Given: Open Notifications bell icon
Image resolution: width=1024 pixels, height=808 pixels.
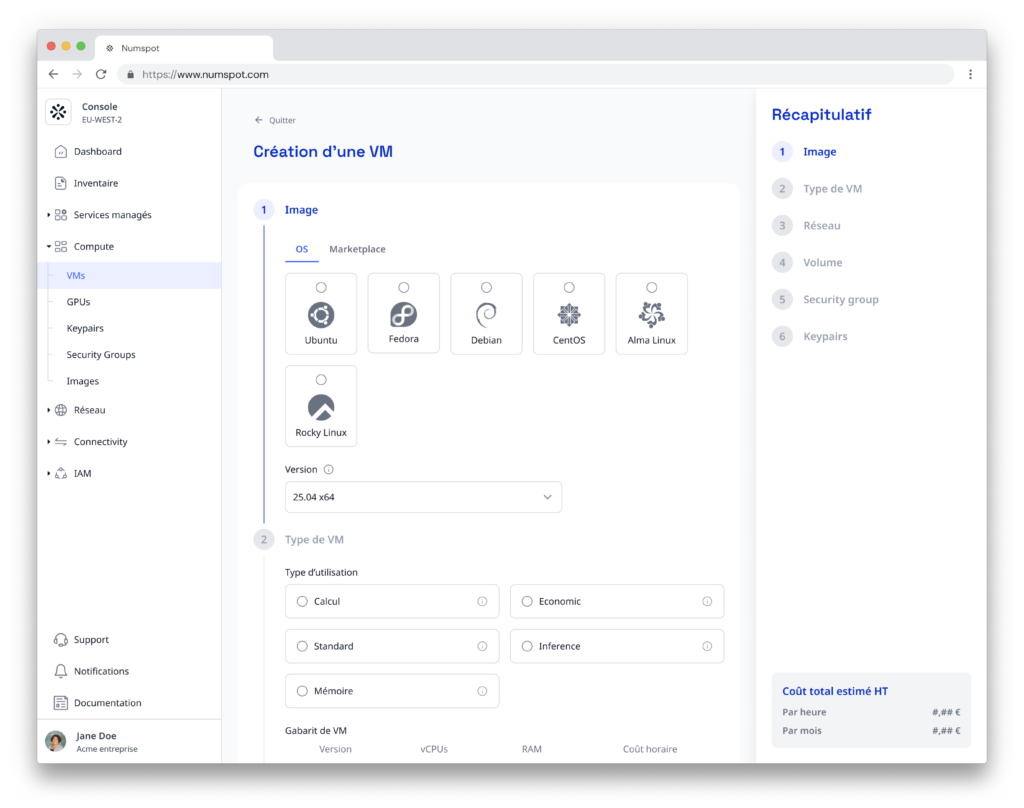Looking at the screenshot, I should click(x=60, y=672).
